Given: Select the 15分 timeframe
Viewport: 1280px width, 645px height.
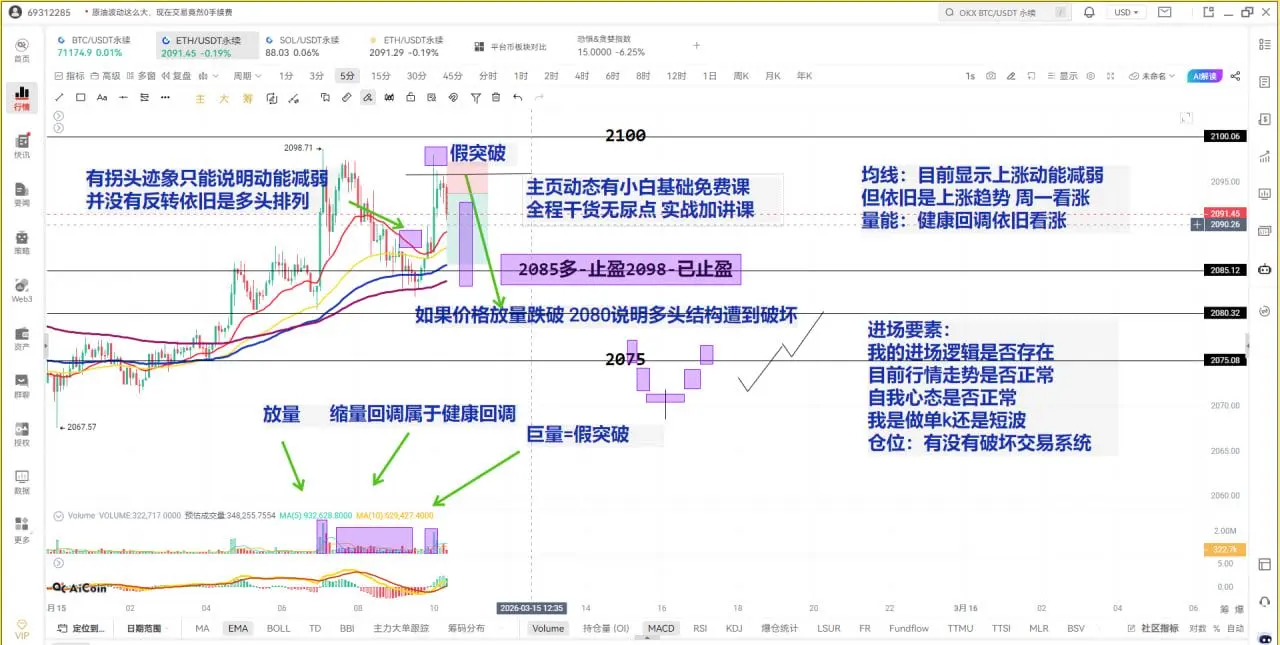Looking at the screenshot, I should tap(381, 76).
